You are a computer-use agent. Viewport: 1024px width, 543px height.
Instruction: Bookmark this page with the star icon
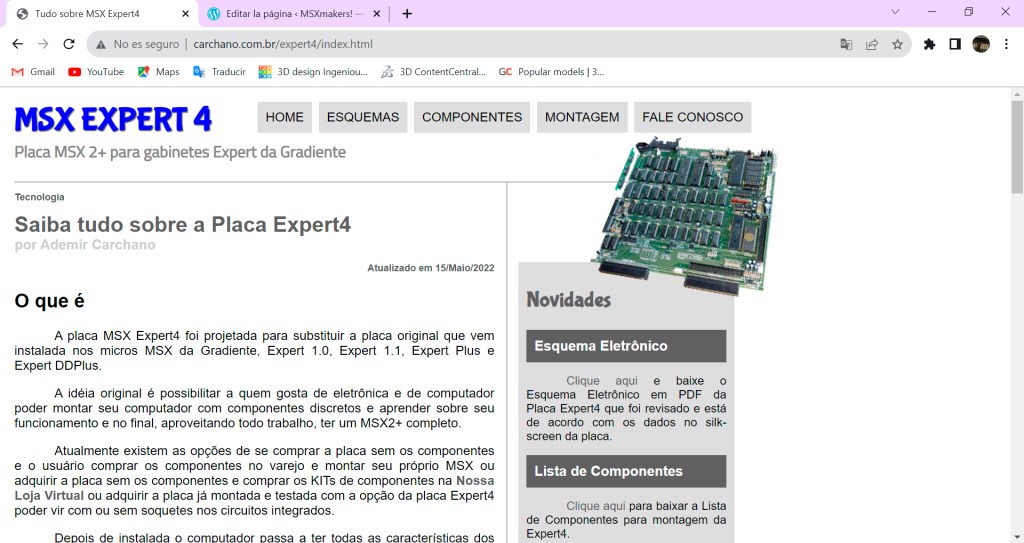897,44
